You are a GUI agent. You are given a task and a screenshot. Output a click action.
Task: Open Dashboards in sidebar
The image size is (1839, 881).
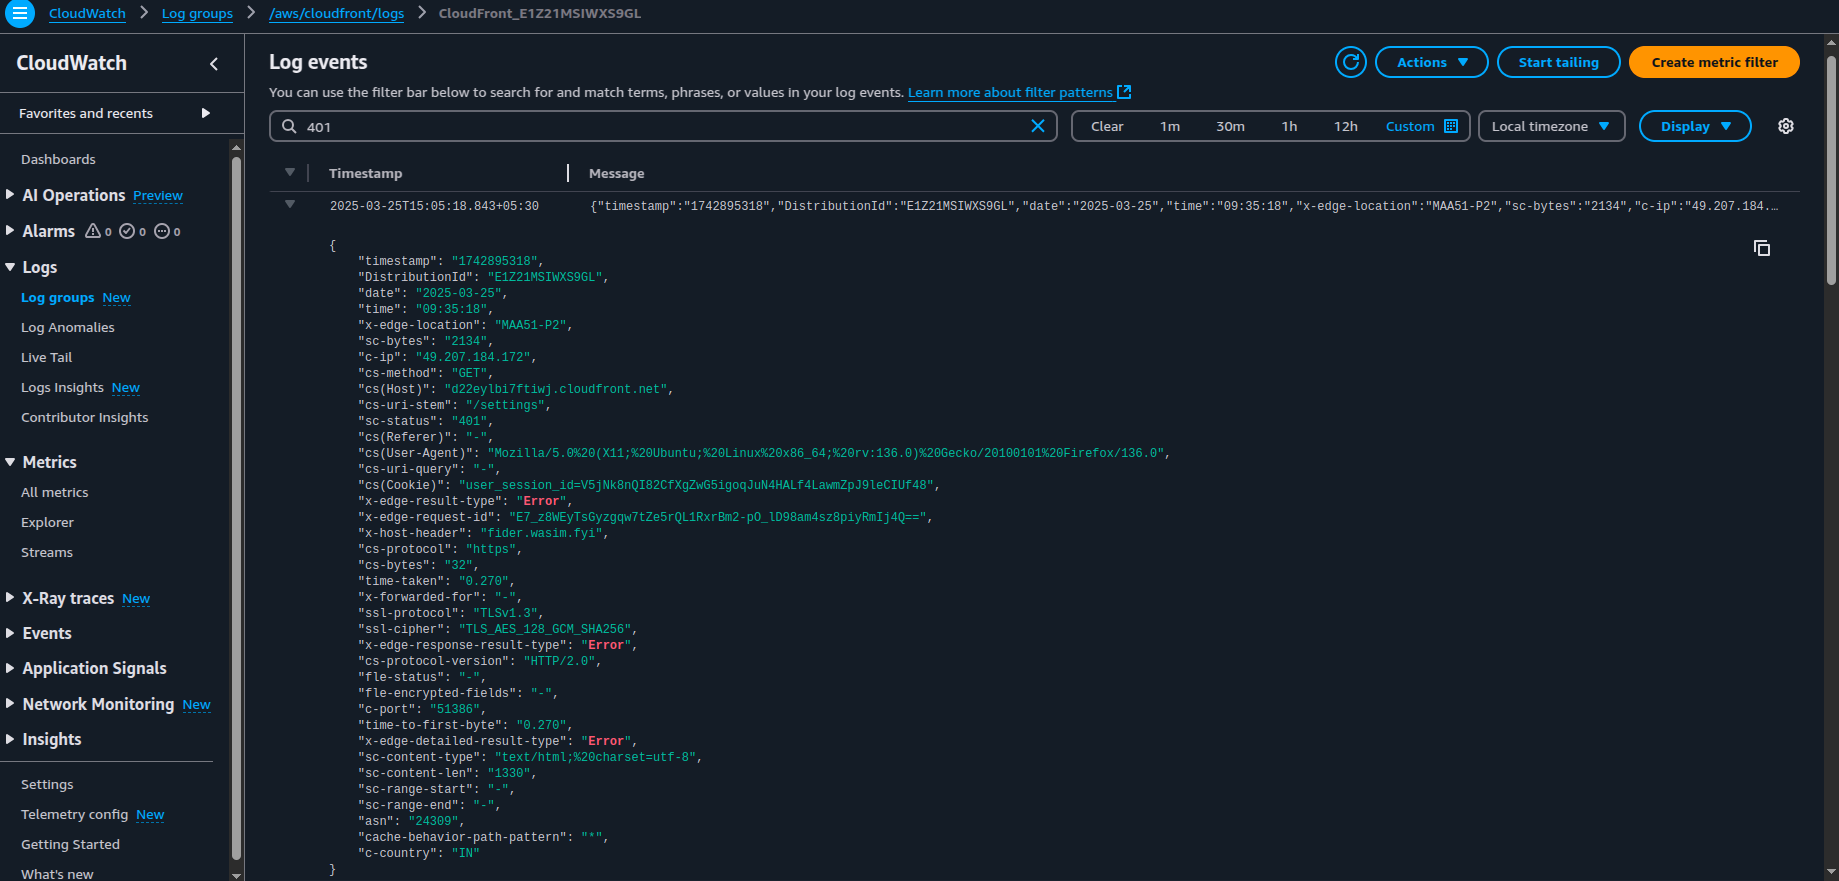(58, 159)
